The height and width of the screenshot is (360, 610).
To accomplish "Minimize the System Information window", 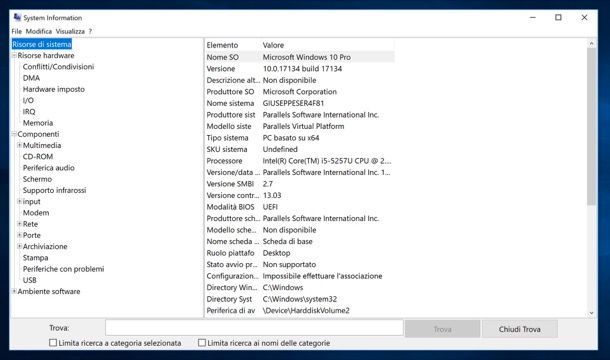I will tap(533, 18).
